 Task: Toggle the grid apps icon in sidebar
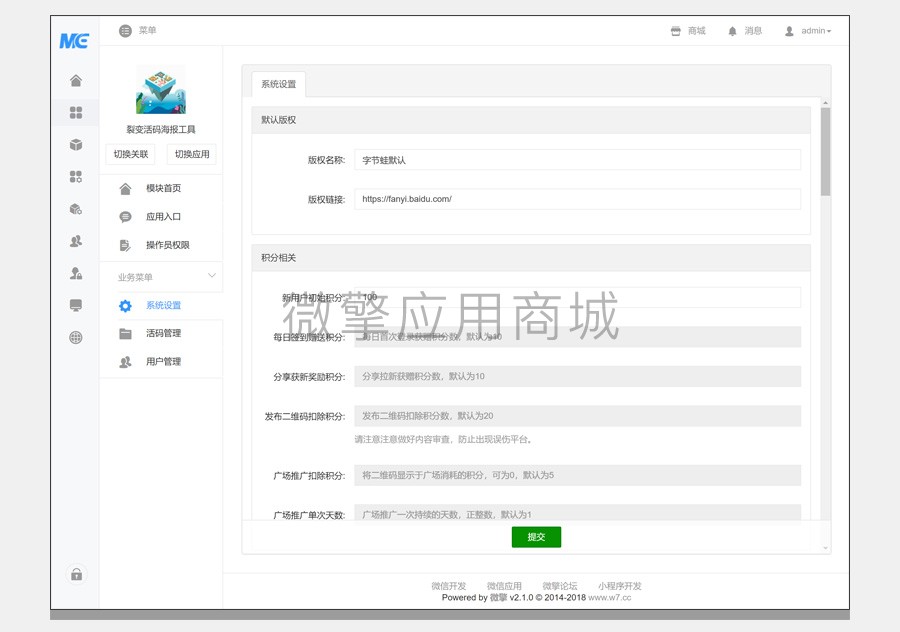coord(75,111)
